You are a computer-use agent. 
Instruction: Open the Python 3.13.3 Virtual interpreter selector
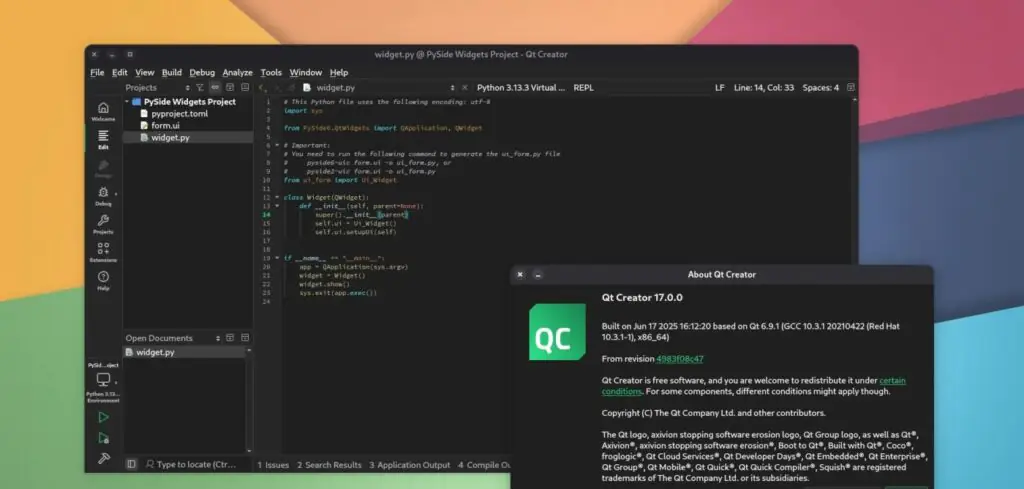(521, 87)
